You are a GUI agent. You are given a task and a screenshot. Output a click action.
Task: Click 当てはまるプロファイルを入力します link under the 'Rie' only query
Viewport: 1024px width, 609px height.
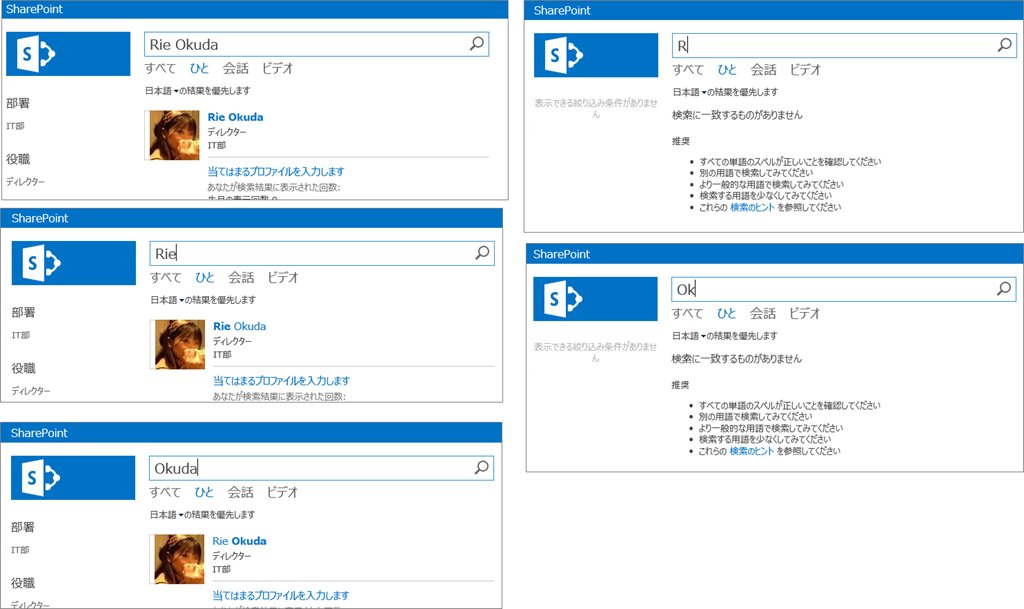[281, 381]
